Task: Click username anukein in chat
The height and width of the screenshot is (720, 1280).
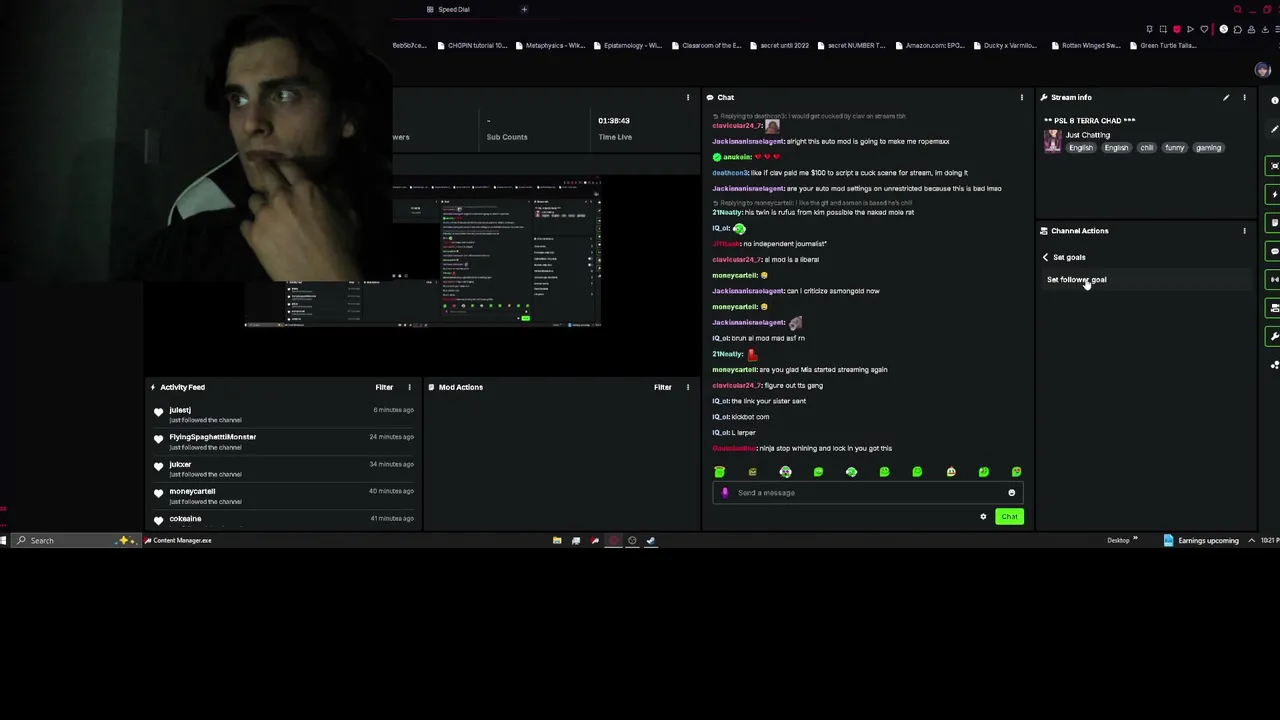Action: tap(736, 157)
